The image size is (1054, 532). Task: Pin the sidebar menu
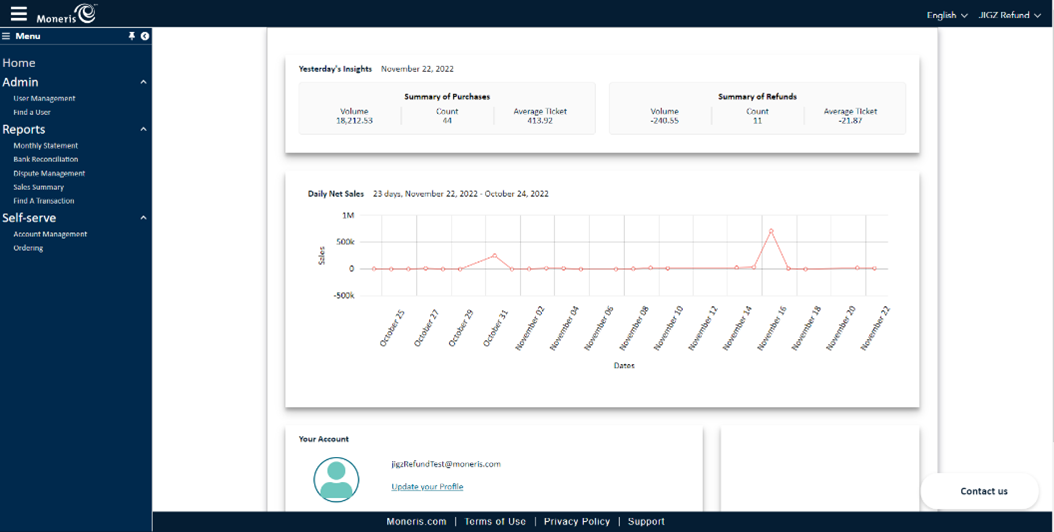(x=131, y=36)
